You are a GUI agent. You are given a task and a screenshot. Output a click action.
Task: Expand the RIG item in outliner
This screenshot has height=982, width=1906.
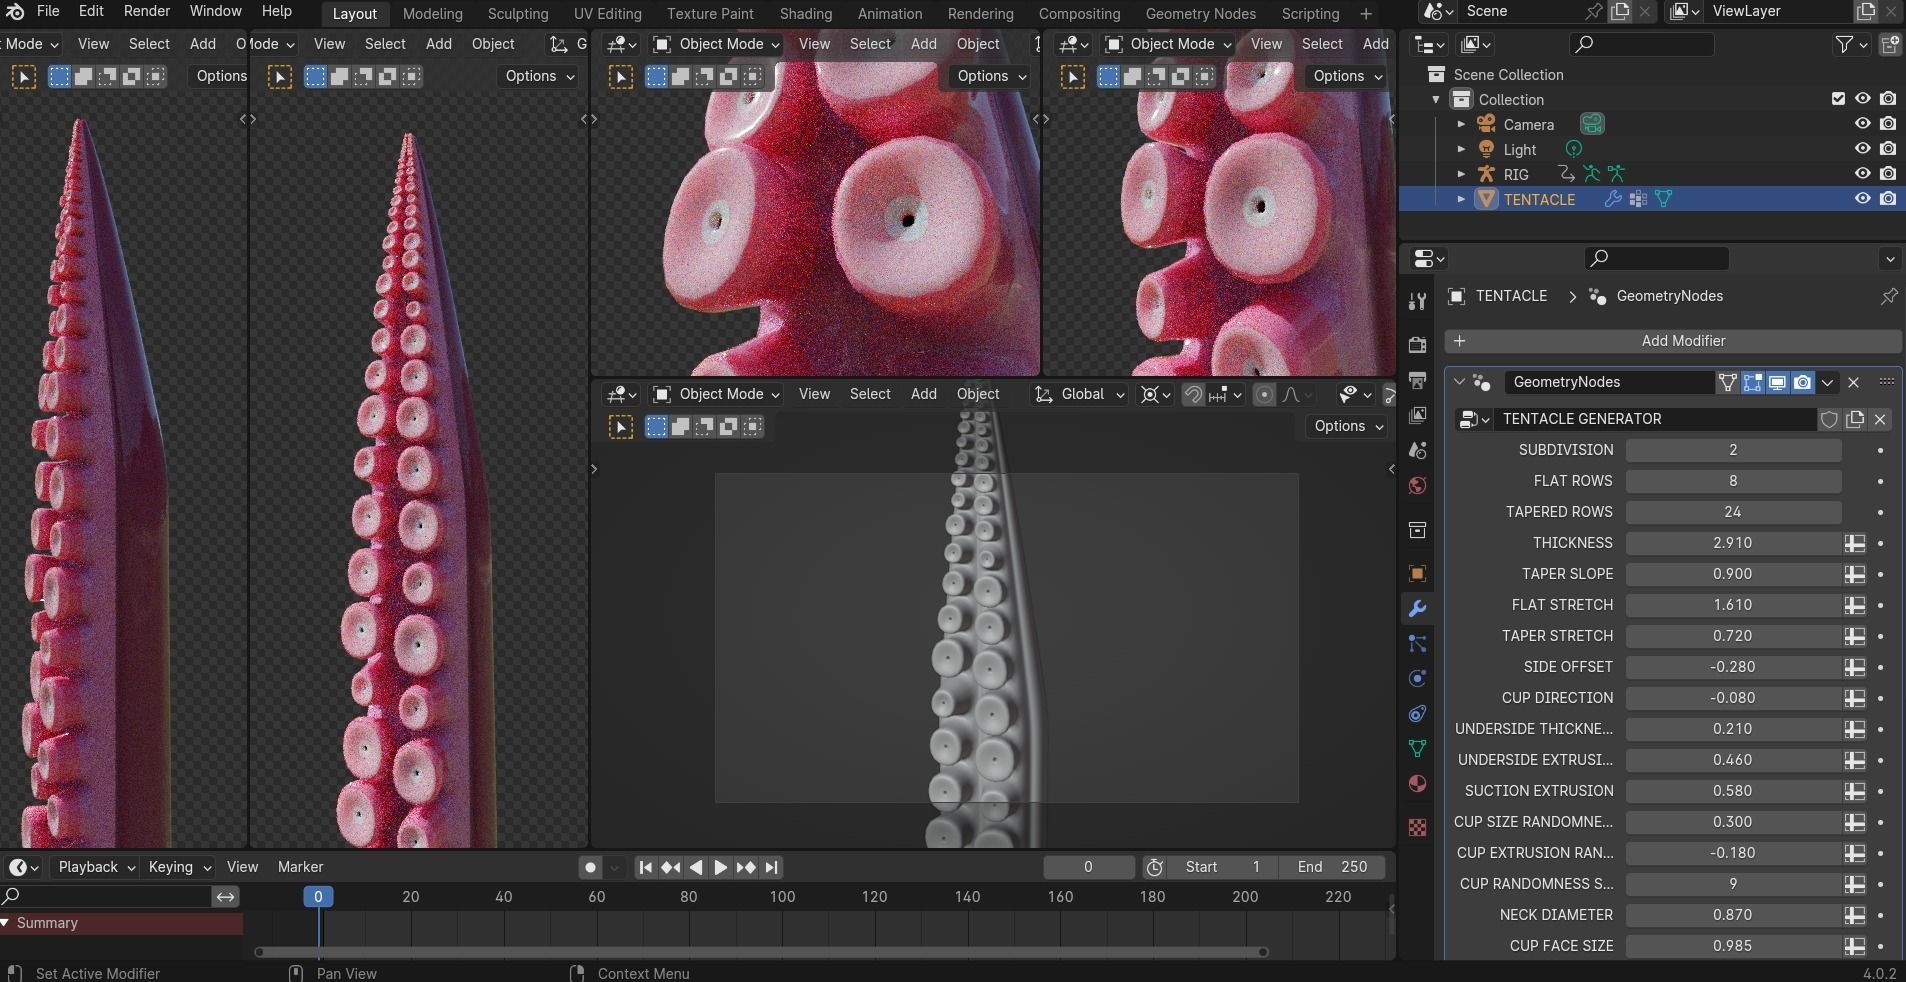[x=1461, y=174]
